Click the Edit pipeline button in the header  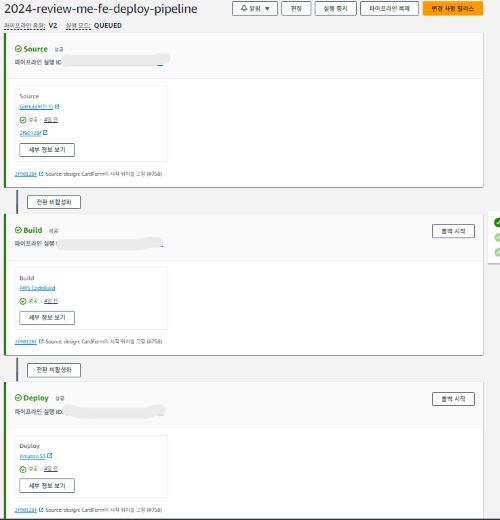coord(296,8)
